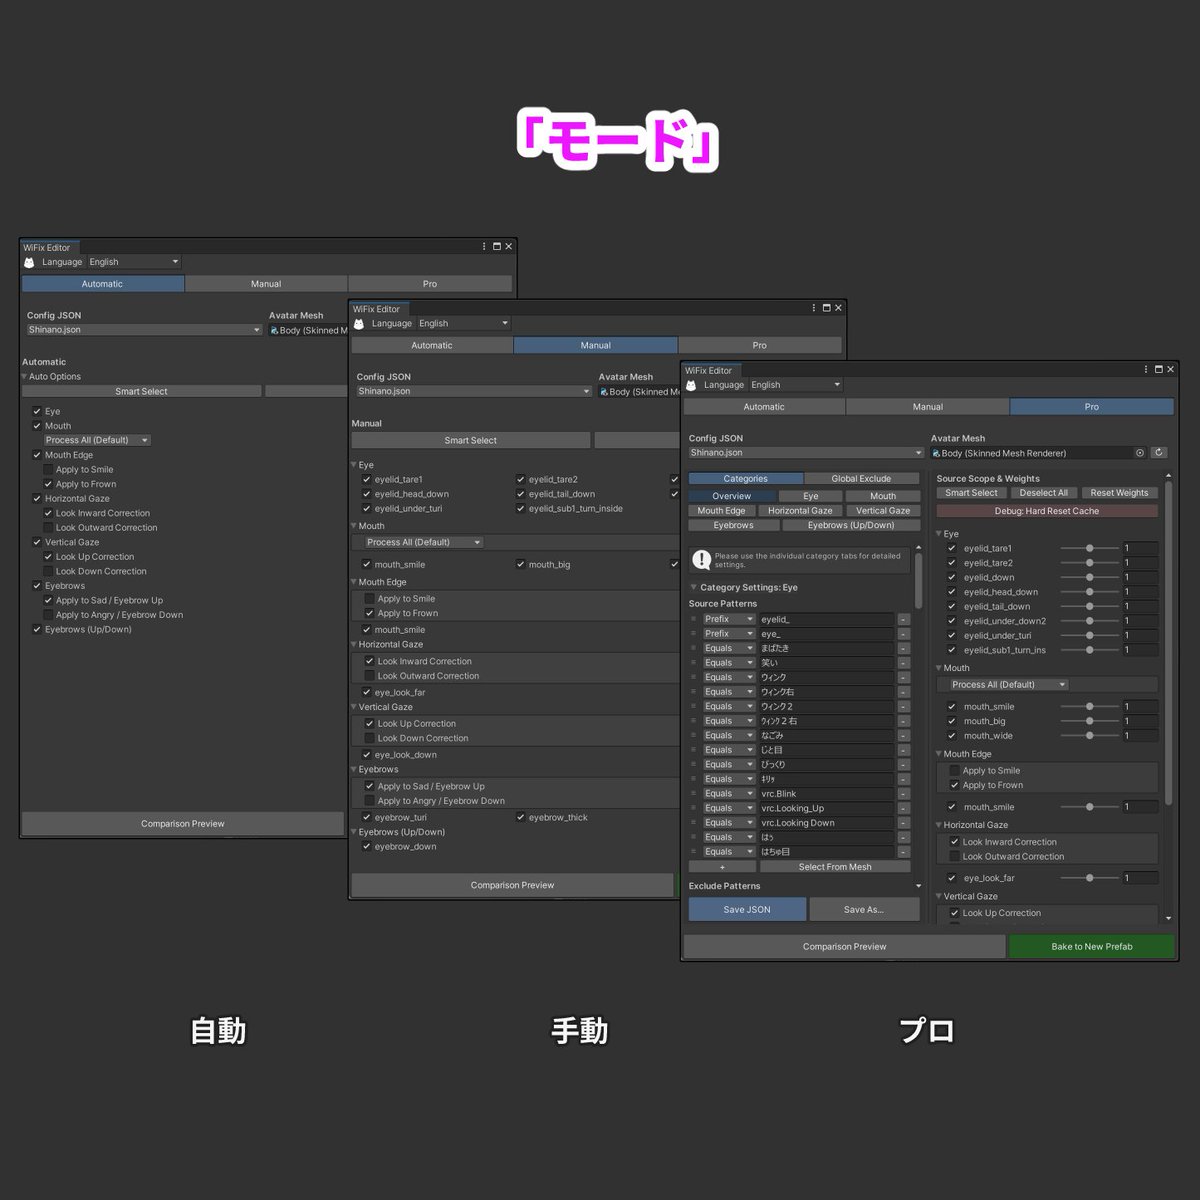Click the cat logo icon in the Automatic window

coord(29,262)
